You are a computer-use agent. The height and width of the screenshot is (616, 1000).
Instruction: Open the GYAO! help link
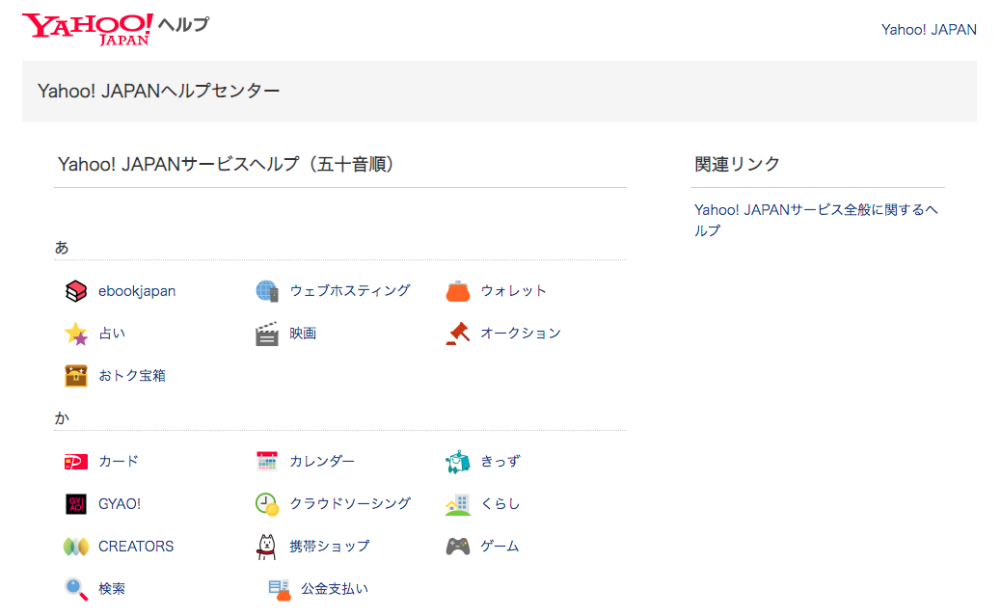point(119,504)
